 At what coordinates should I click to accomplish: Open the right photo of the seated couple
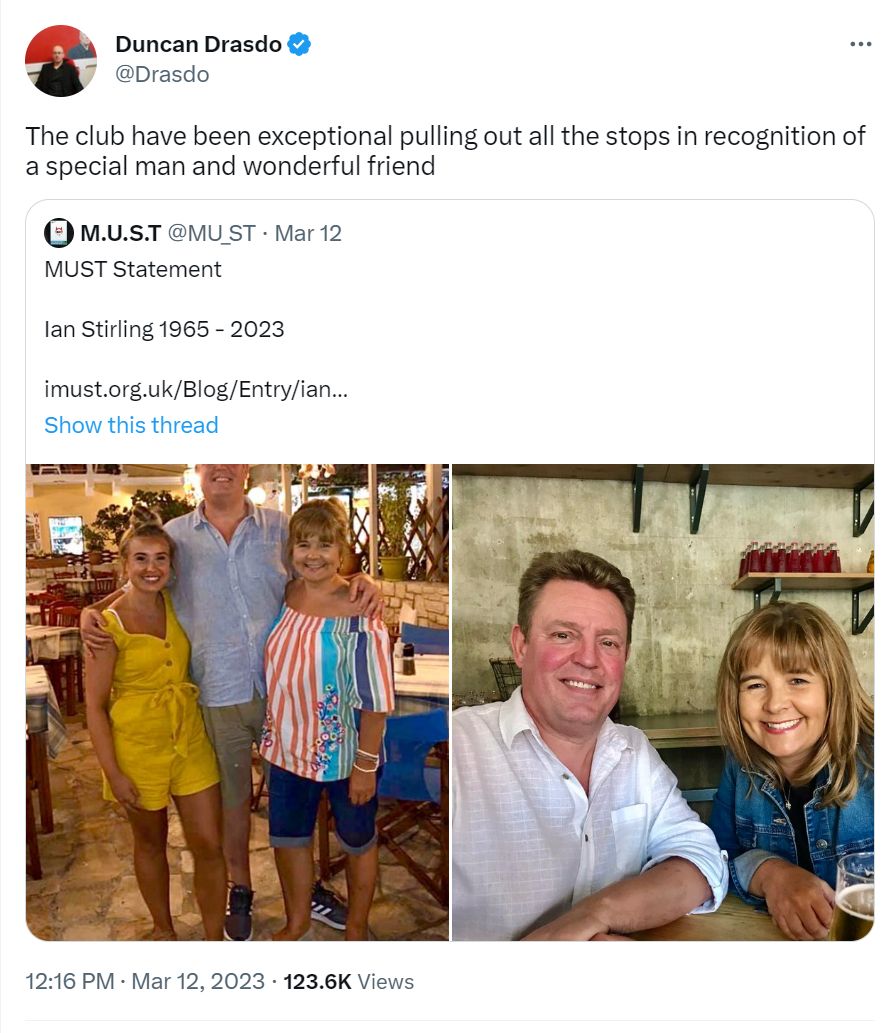pyautogui.click(x=662, y=702)
